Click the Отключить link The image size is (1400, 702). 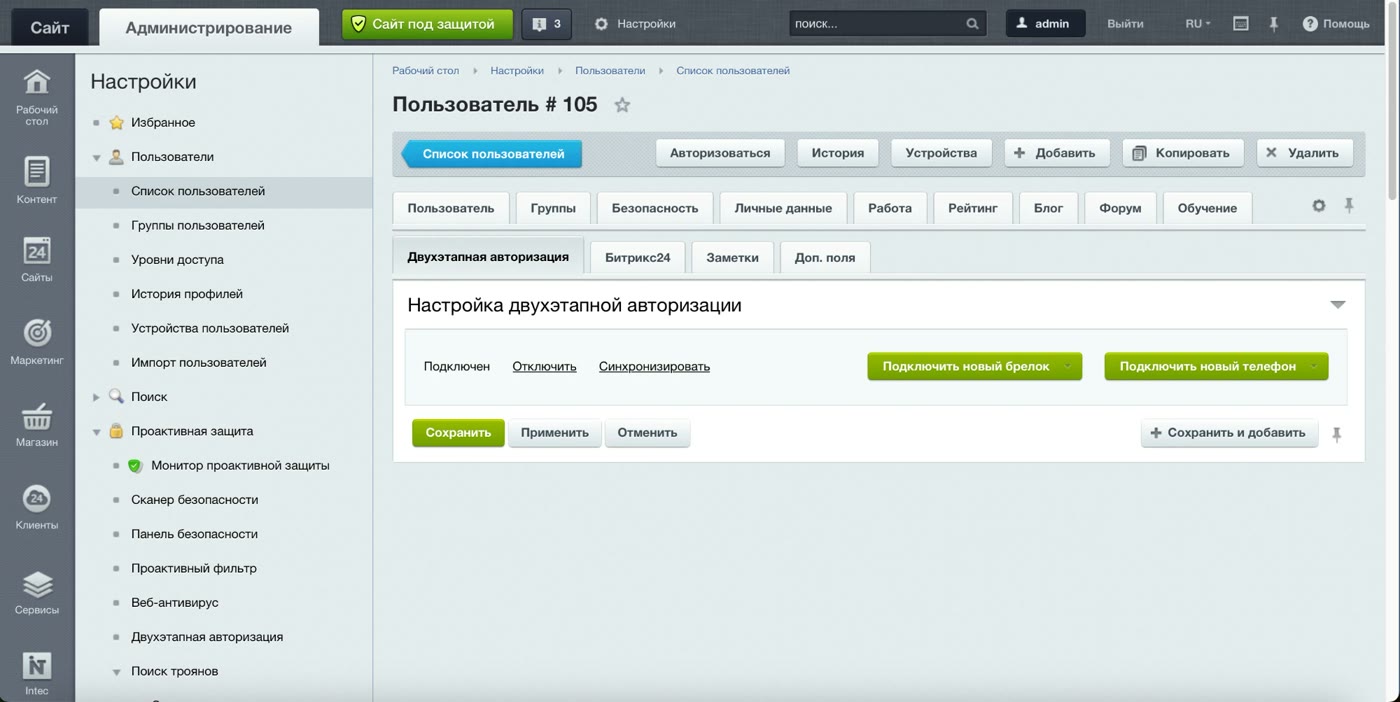coord(544,366)
